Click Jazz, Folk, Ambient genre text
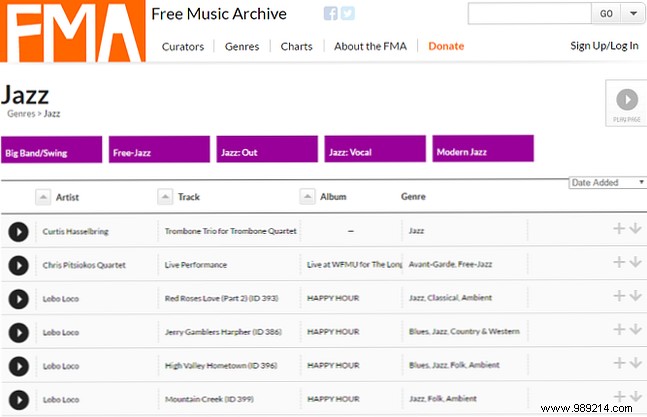 click(x=443, y=399)
